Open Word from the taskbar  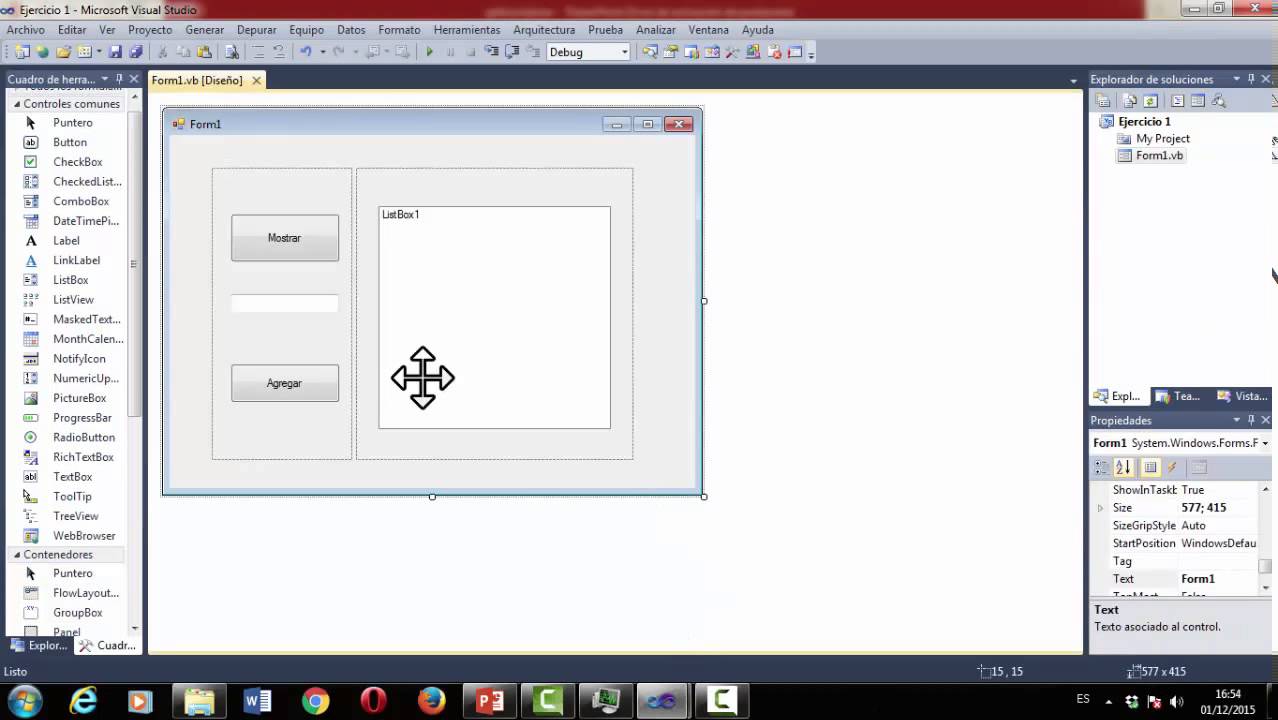tap(257, 701)
